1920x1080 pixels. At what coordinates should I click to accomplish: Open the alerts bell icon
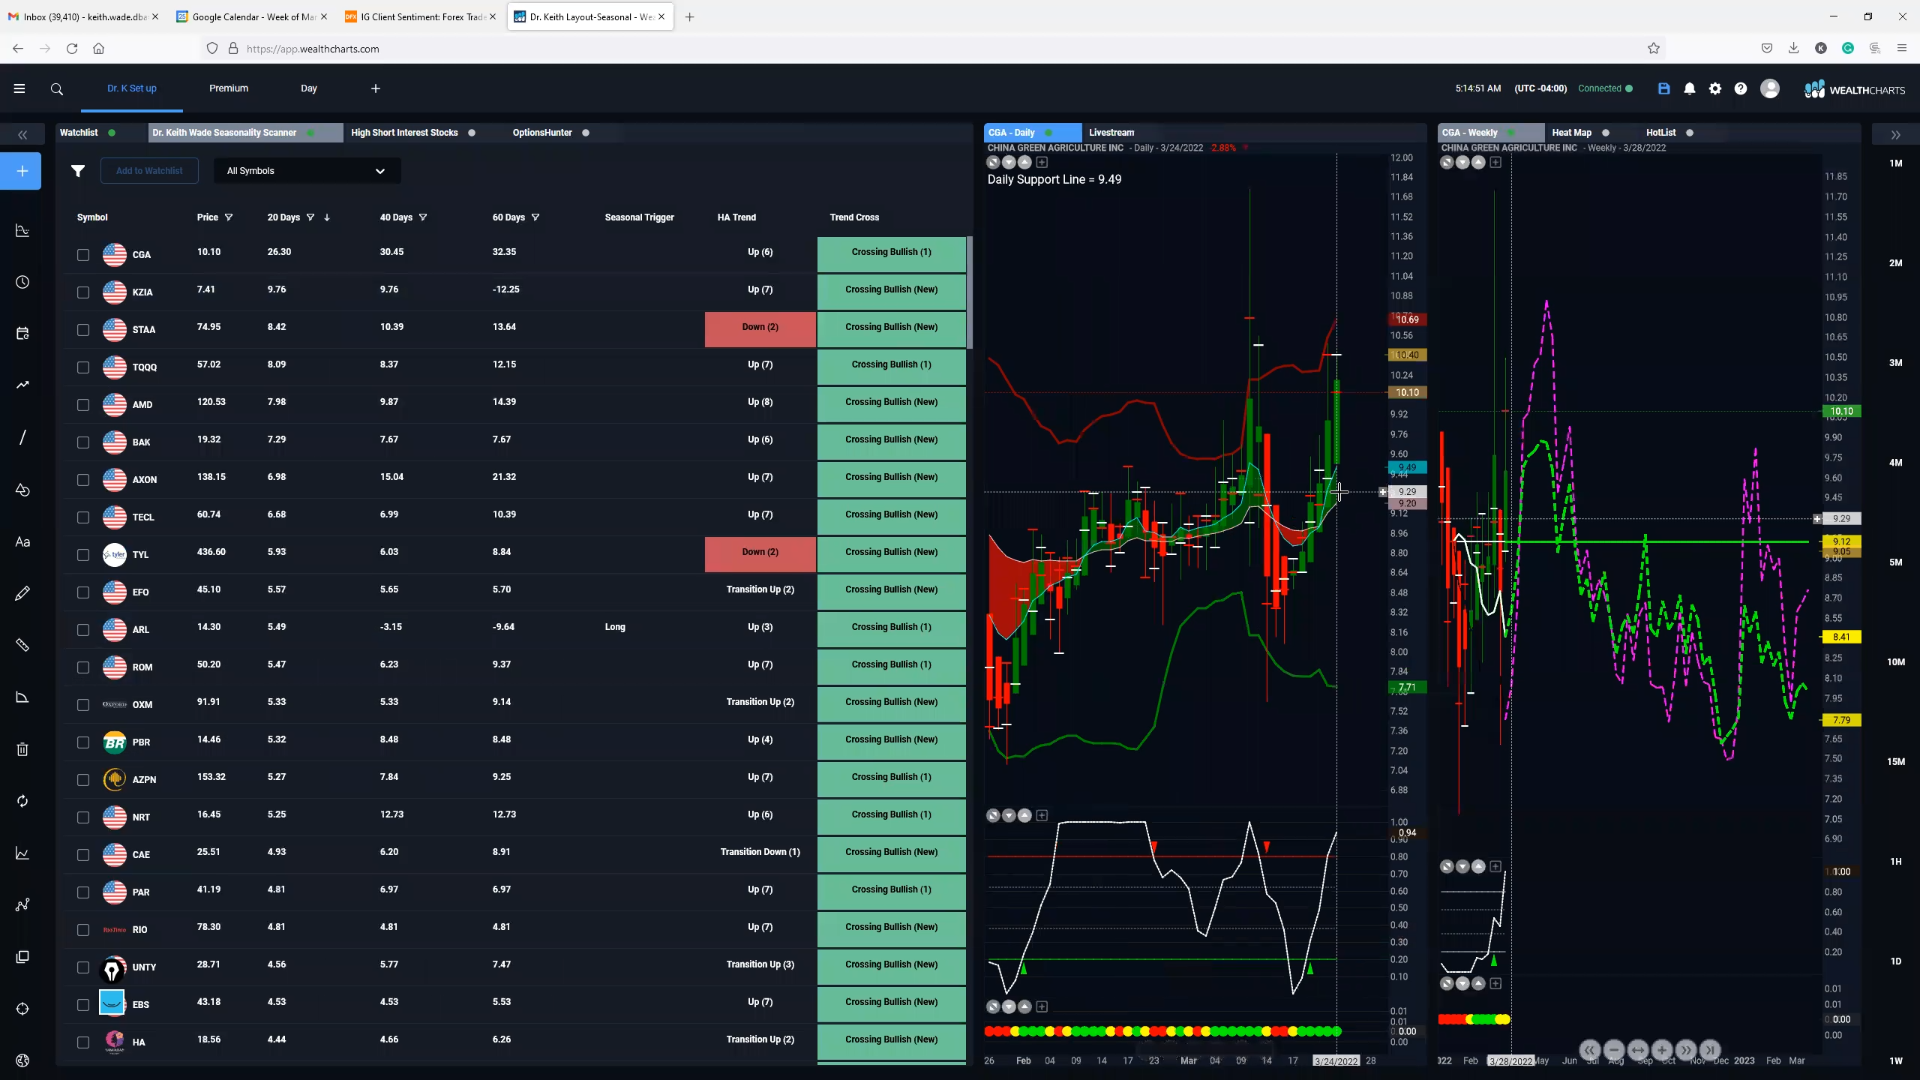[x=1690, y=89]
